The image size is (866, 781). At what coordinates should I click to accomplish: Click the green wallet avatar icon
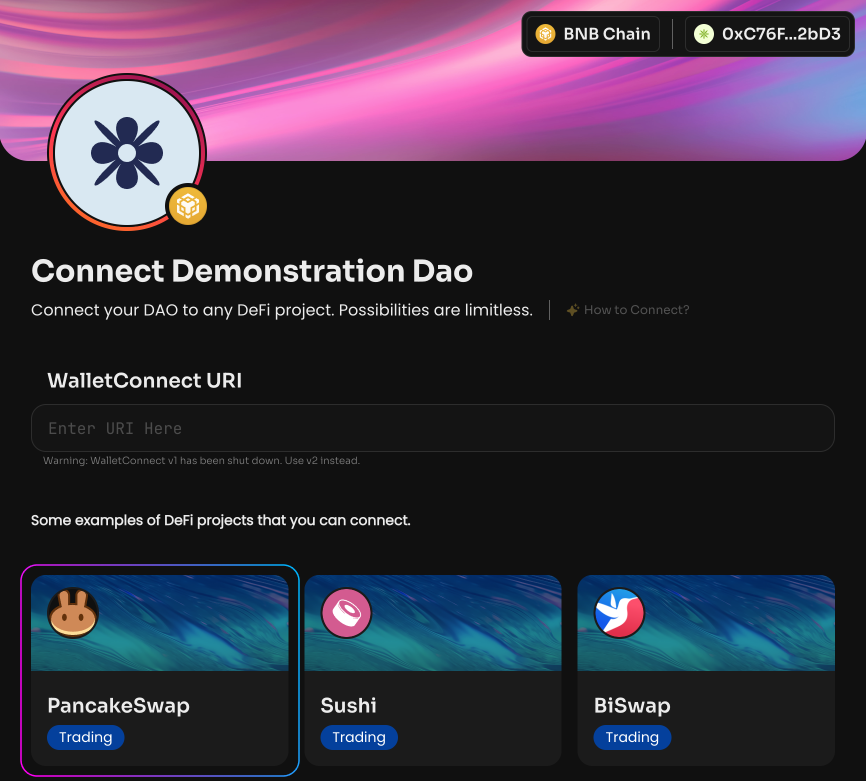[704, 34]
